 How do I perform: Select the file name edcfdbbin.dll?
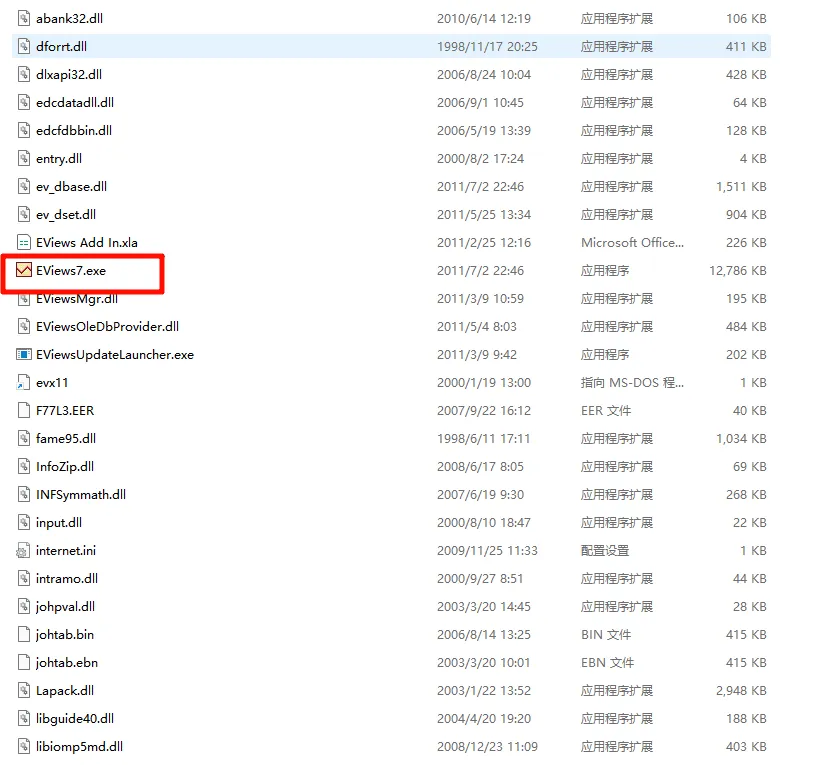pyautogui.click(x=74, y=131)
